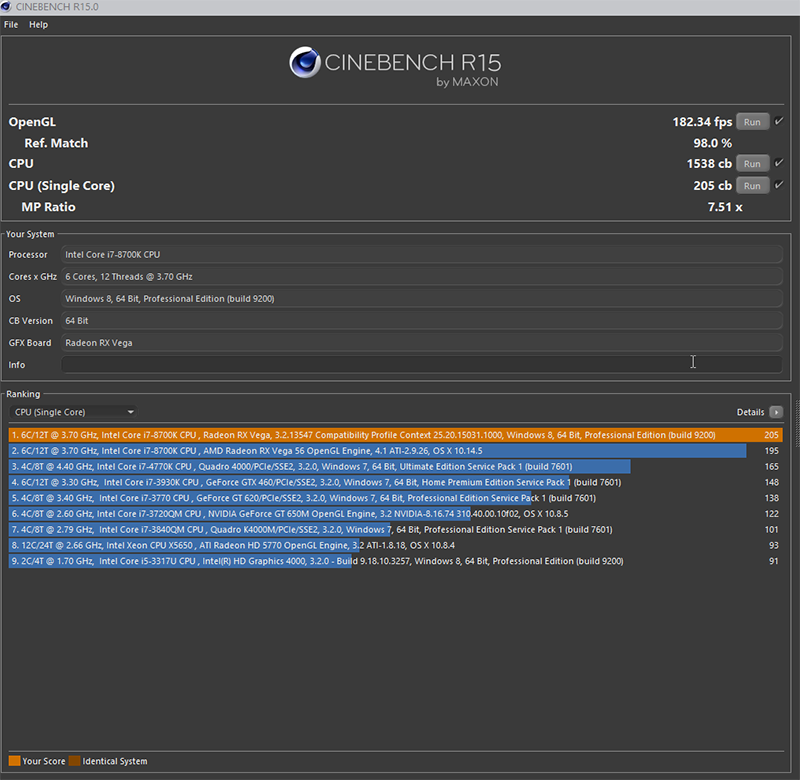The height and width of the screenshot is (780, 800).
Task: Open the Help menu
Action: coord(38,24)
